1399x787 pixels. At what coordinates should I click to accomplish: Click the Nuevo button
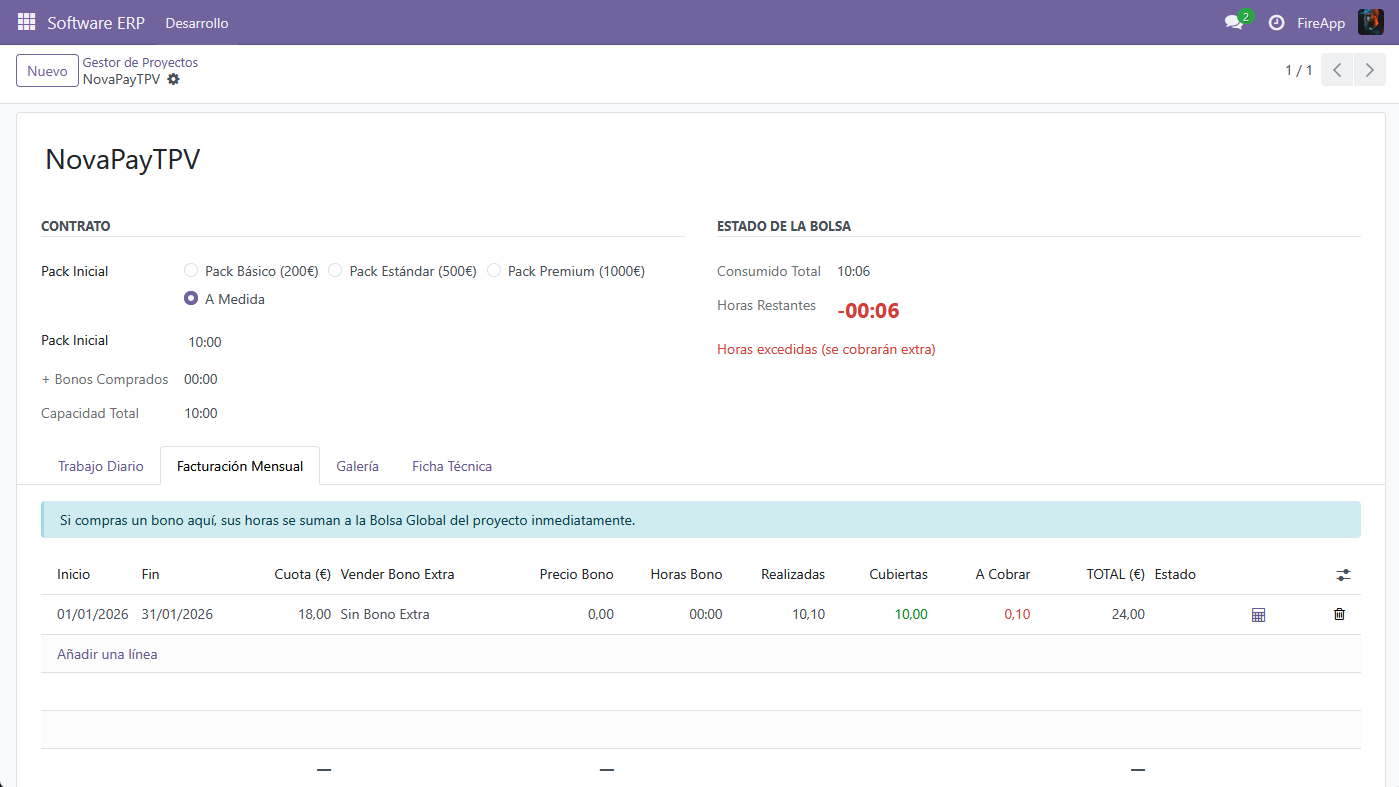coord(47,71)
